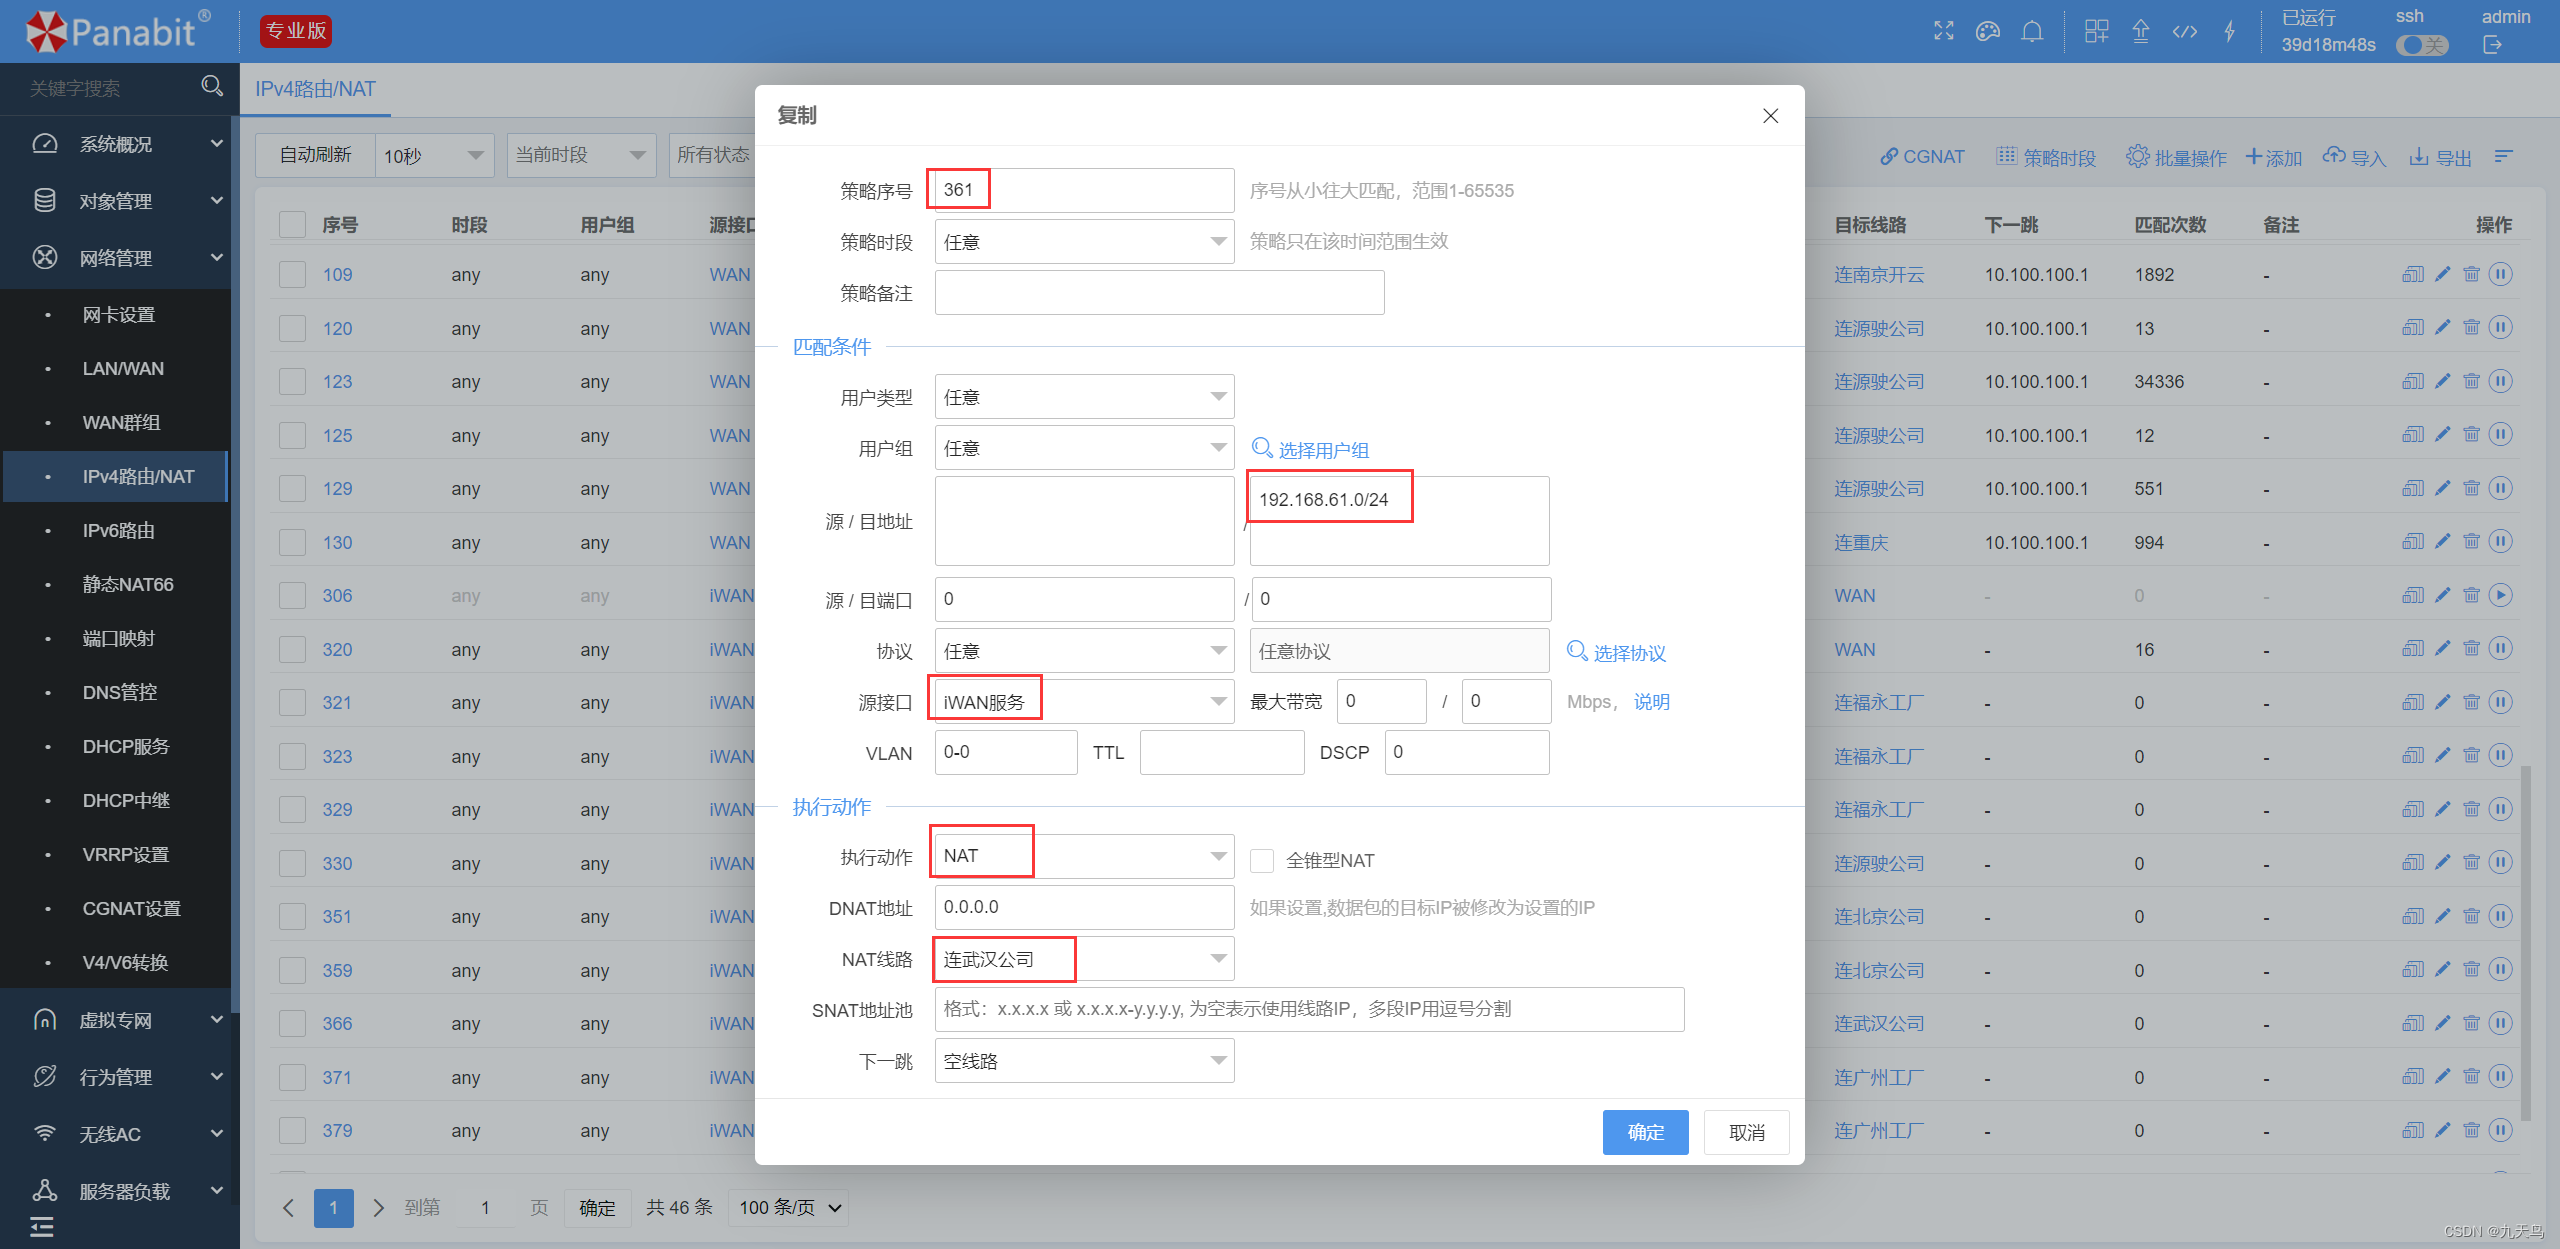The width and height of the screenshot is (2560, 1249).
Task: Click delete trash icon for rule 120
Action: point(2471,328)
